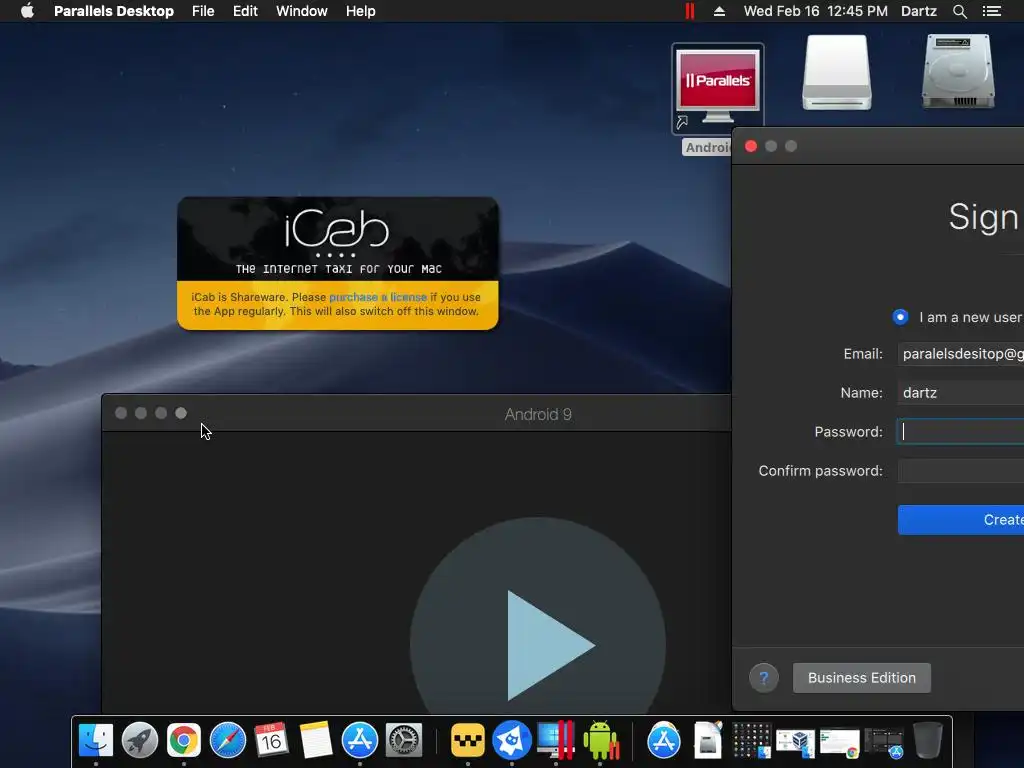The image size is (1024, 768).
Task: Click the eject icon in menu bar
Action: 719,11
